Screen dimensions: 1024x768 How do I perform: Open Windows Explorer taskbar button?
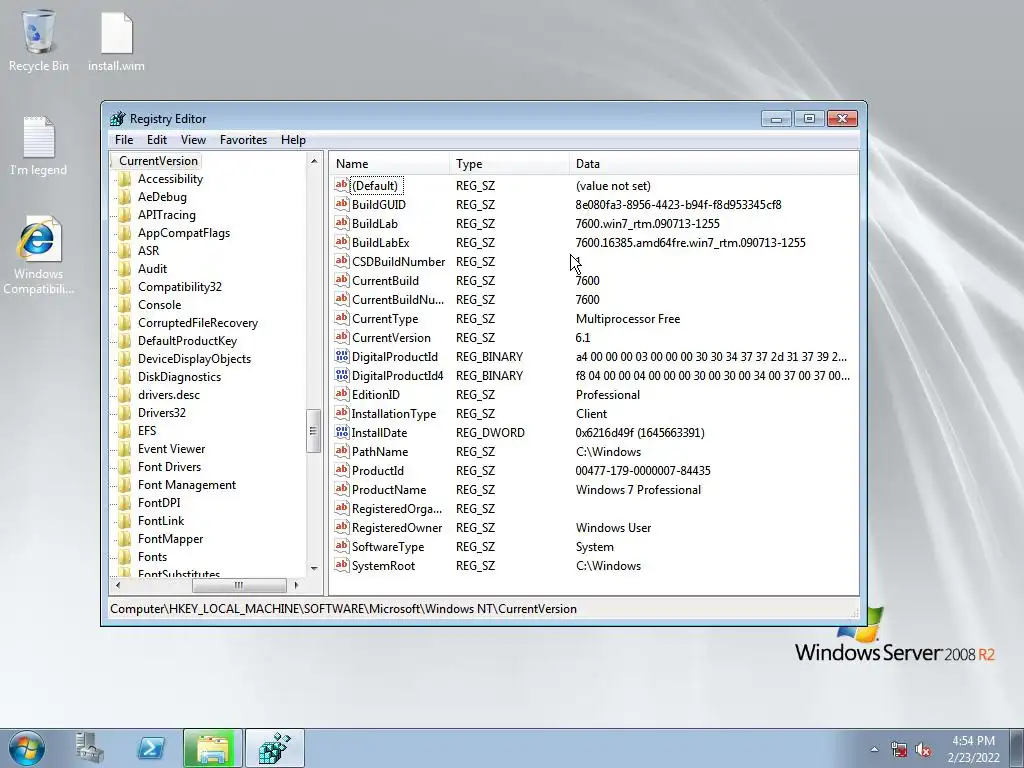pyautogui.click(x=212, y=748)
